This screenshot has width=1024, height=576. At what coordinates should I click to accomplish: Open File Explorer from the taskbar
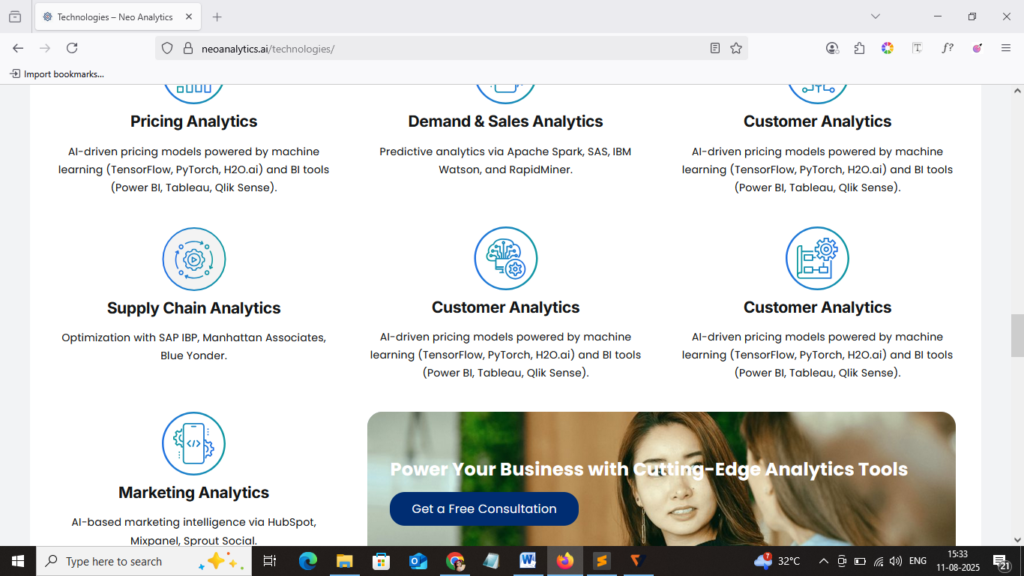click(x=344, y=561)
